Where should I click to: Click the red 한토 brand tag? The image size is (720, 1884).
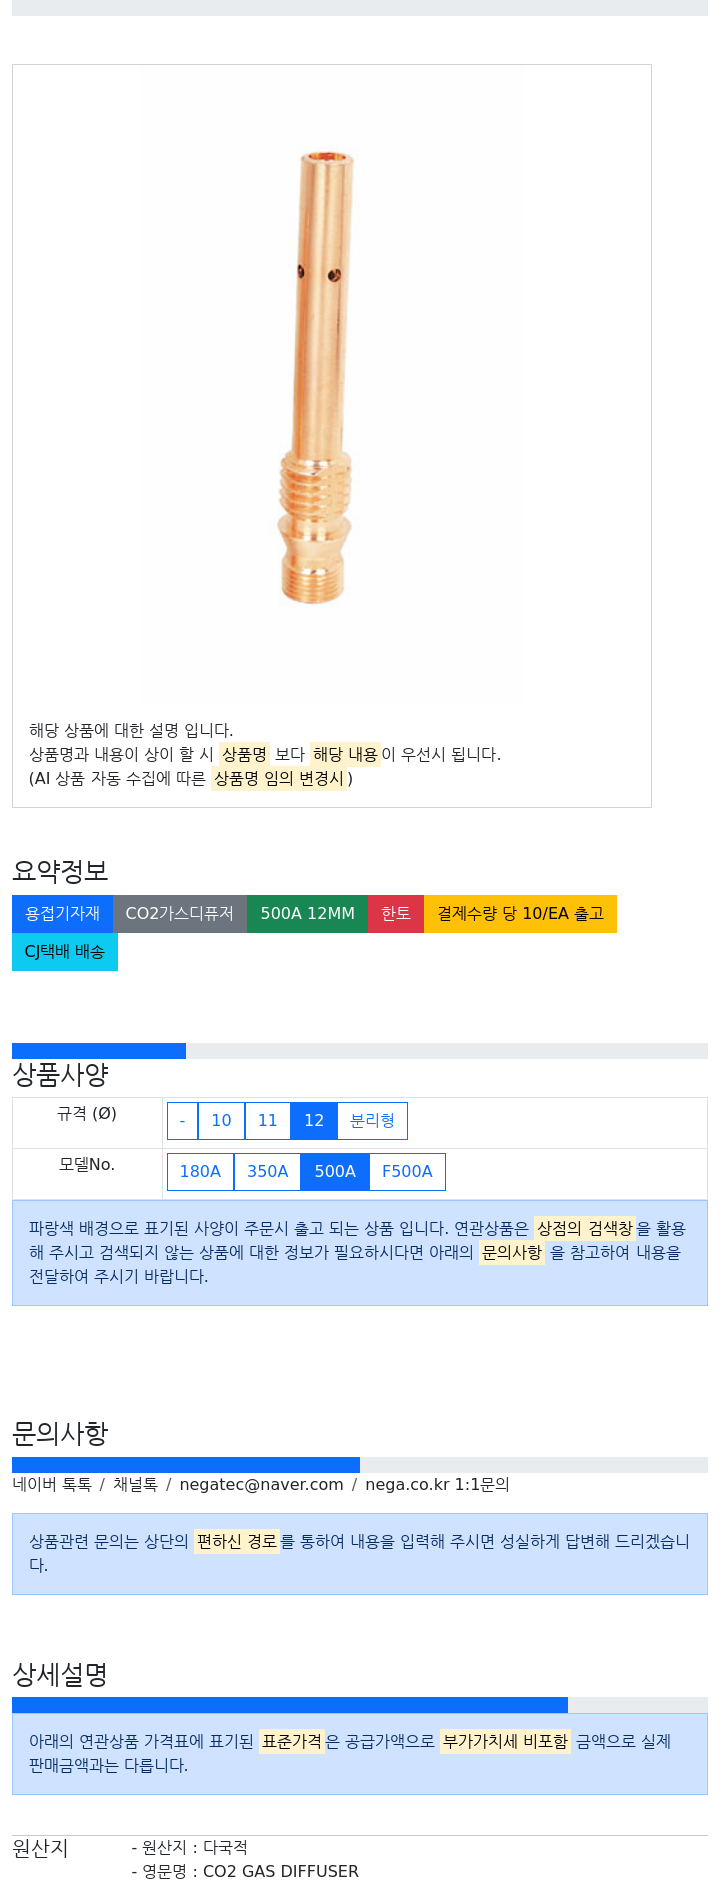tap(396, 914)
